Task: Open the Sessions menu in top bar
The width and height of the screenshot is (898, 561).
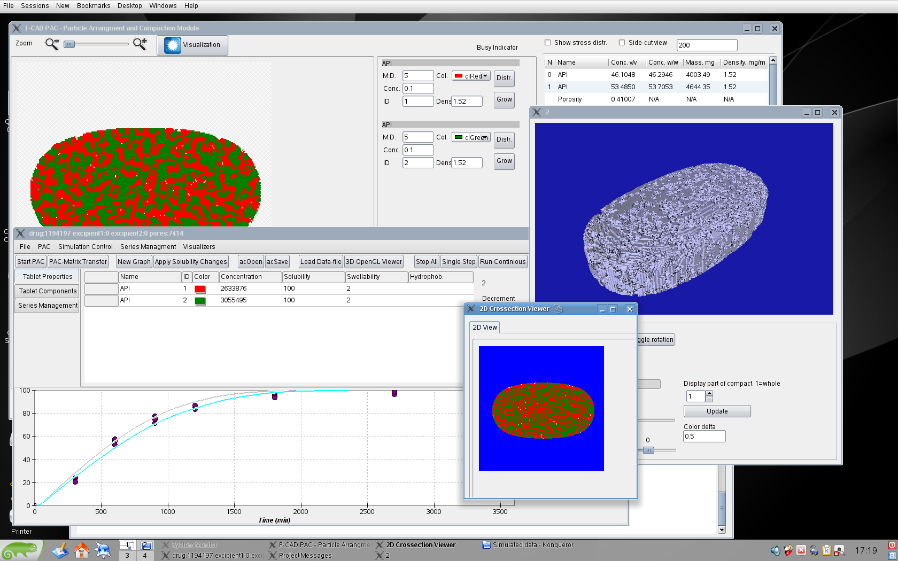Action: (x=34, y=5)
